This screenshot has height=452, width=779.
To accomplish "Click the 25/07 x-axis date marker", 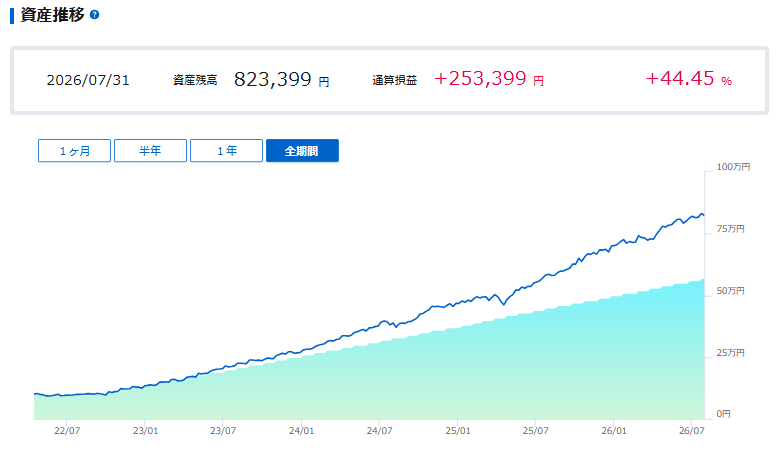I will [x=536, y=431].
